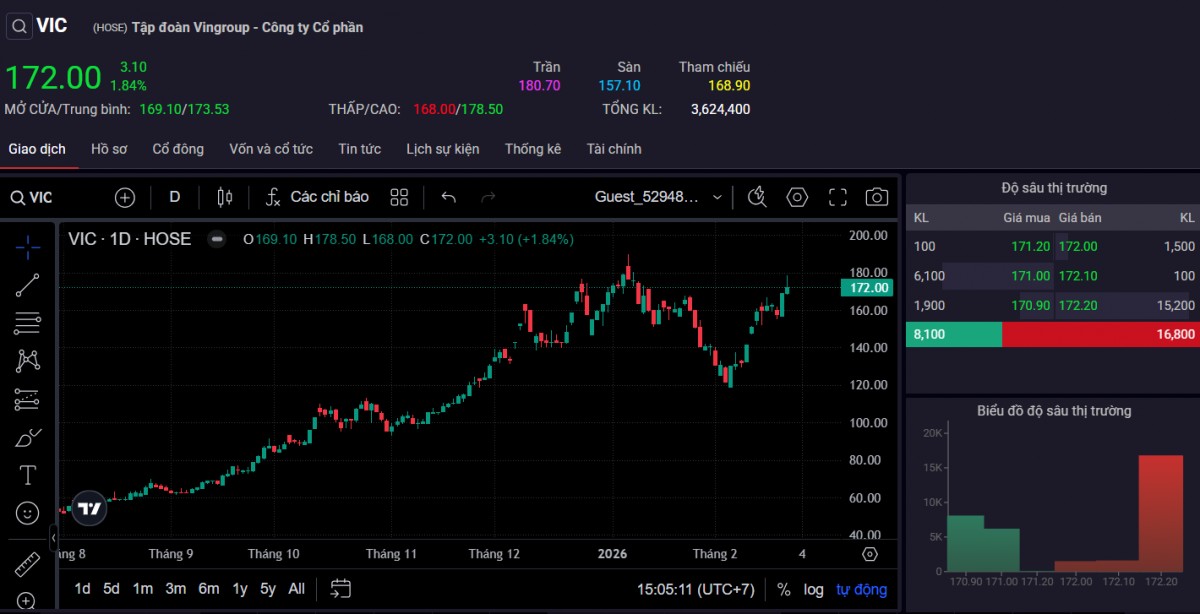Enter fullscreen chart mode
The height and width of the screenshot is (614, 1200).
(x=838, y=197)
